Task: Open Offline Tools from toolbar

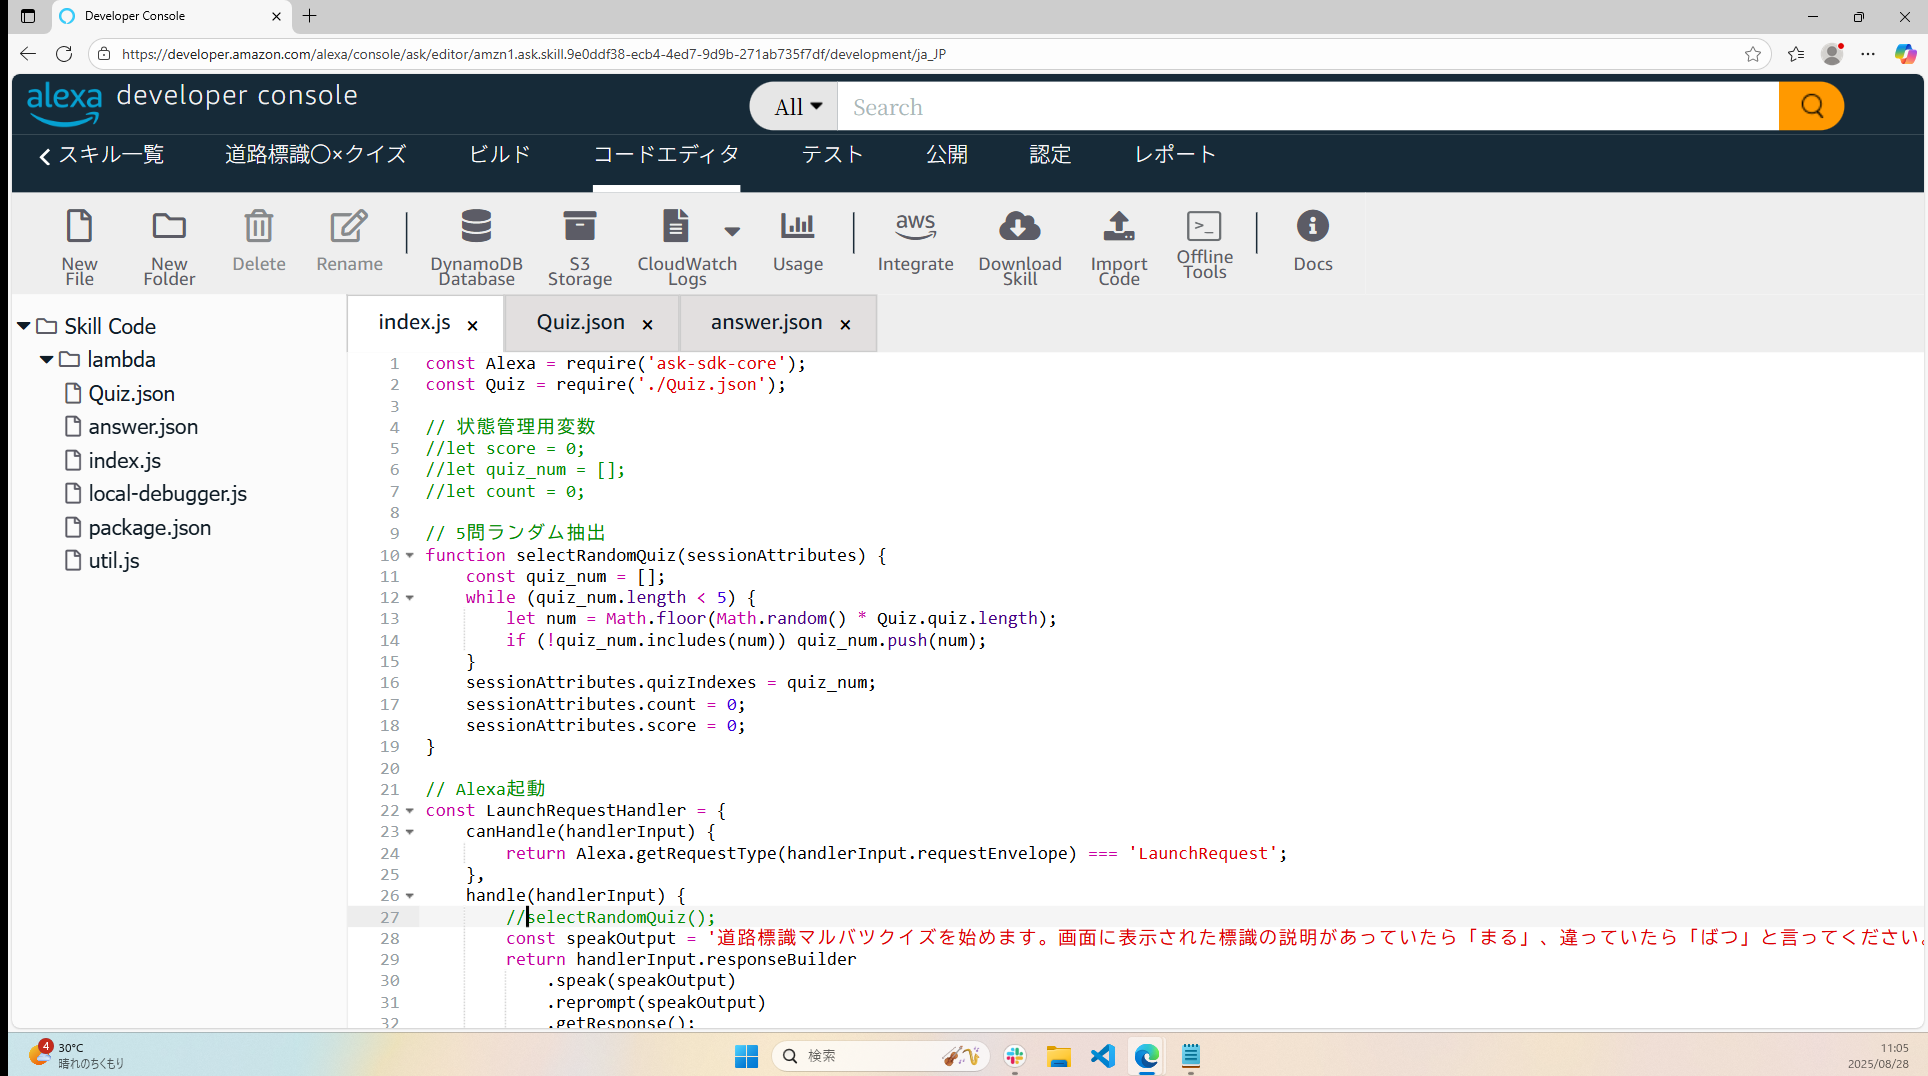Action: coord(1204,228)
